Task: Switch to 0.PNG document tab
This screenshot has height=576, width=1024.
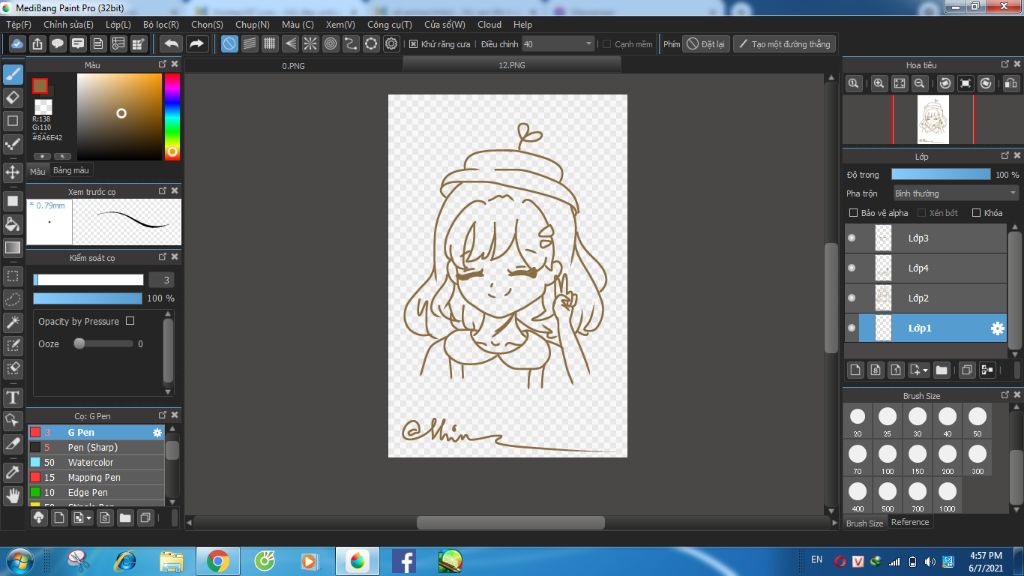Action: pos(293,65)
